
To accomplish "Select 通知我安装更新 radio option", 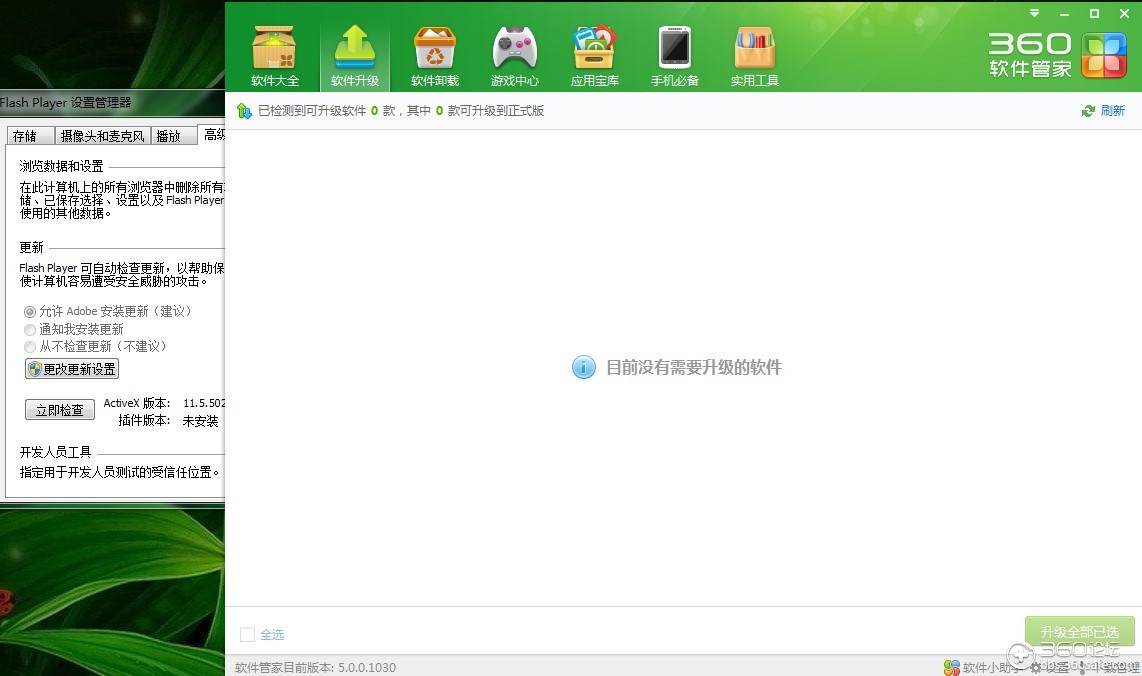I will click(x=30, y=330).
